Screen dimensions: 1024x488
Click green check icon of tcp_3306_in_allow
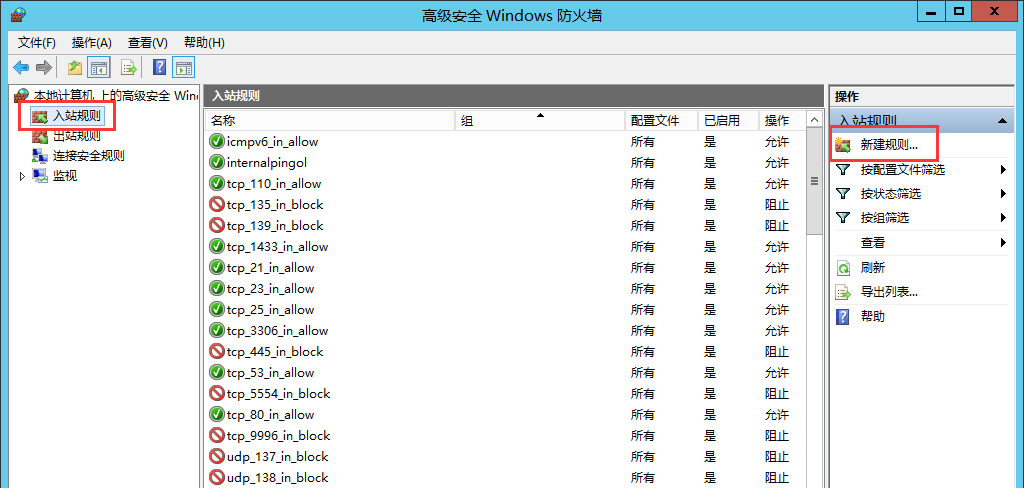217,331
